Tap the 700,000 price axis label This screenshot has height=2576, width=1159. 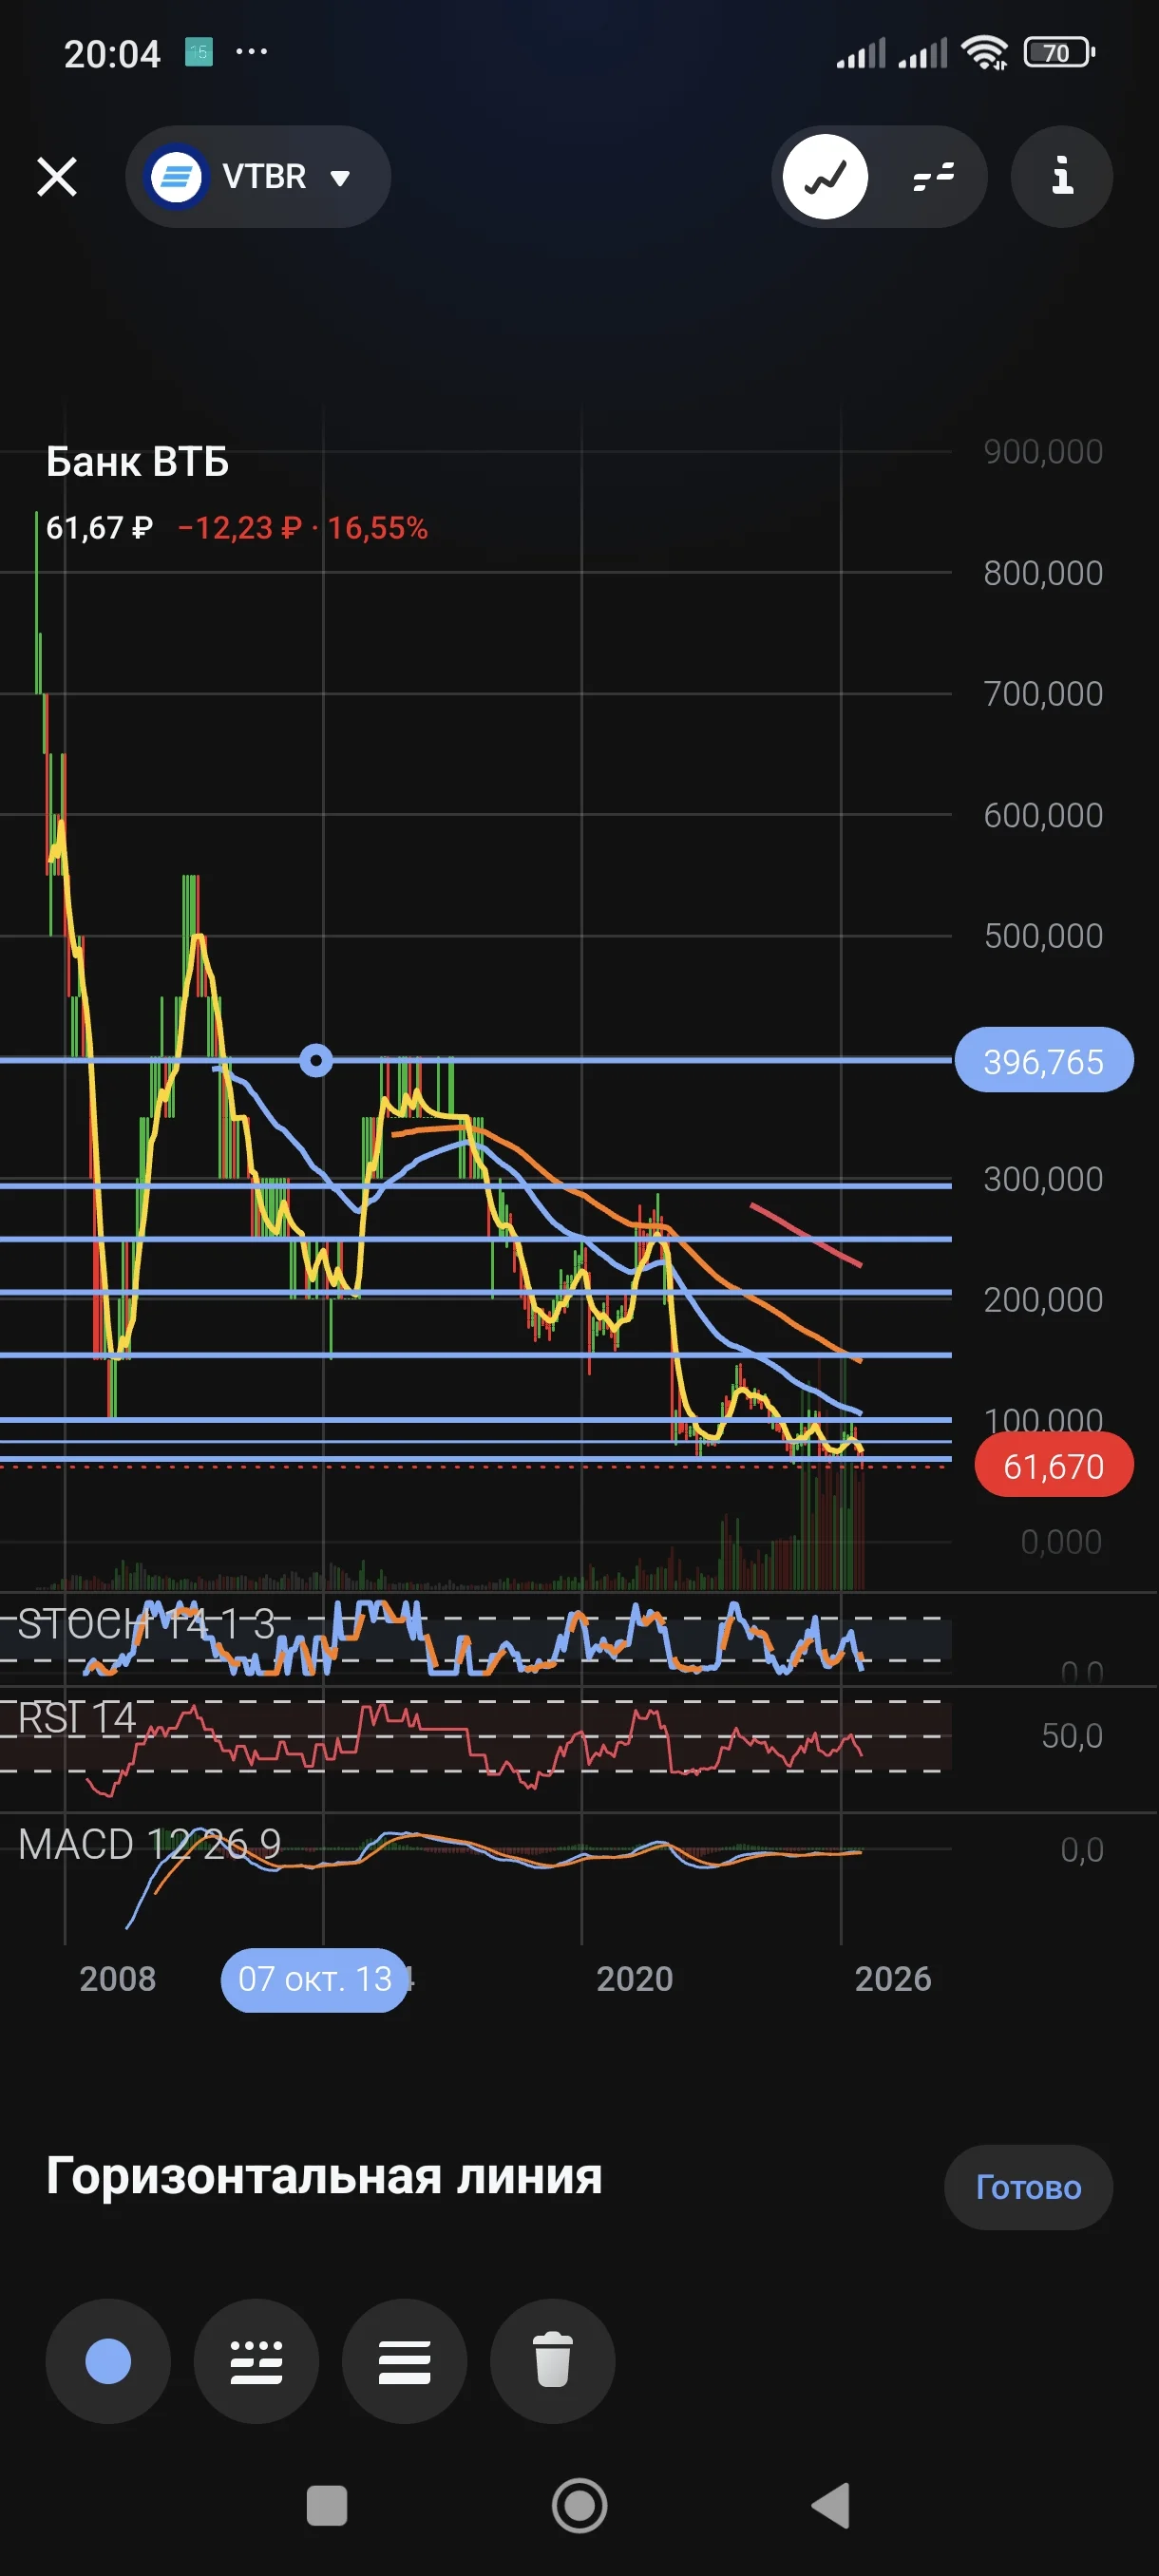[1043, 694]
